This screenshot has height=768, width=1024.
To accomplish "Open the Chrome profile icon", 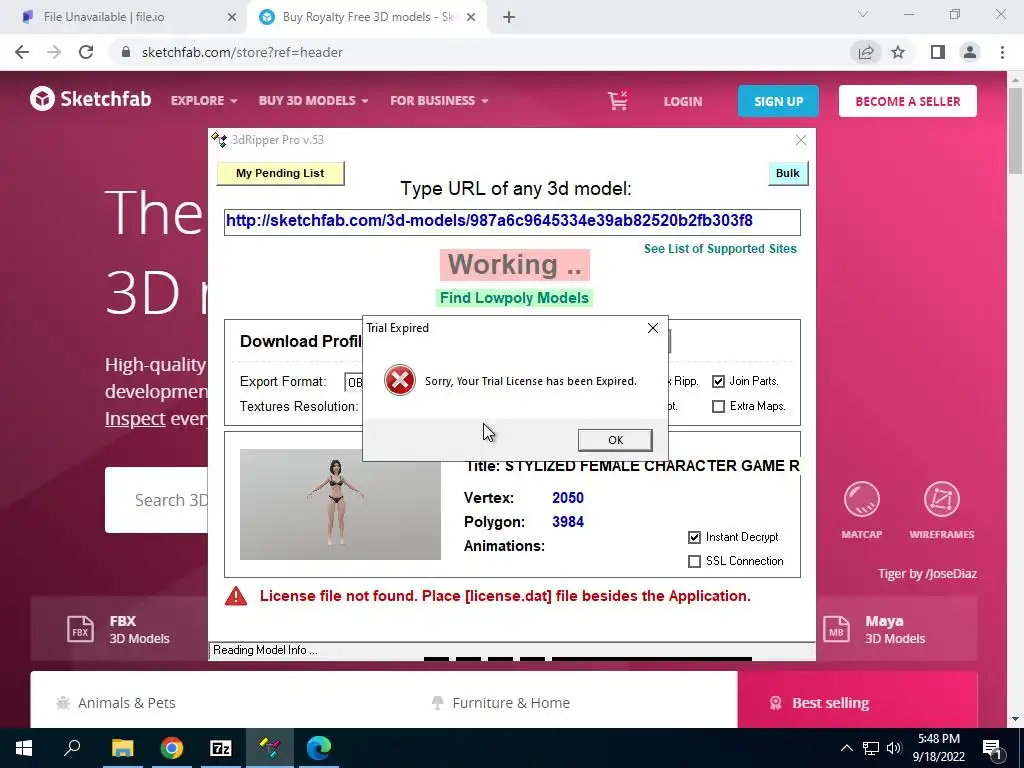I will pos(970,52).
